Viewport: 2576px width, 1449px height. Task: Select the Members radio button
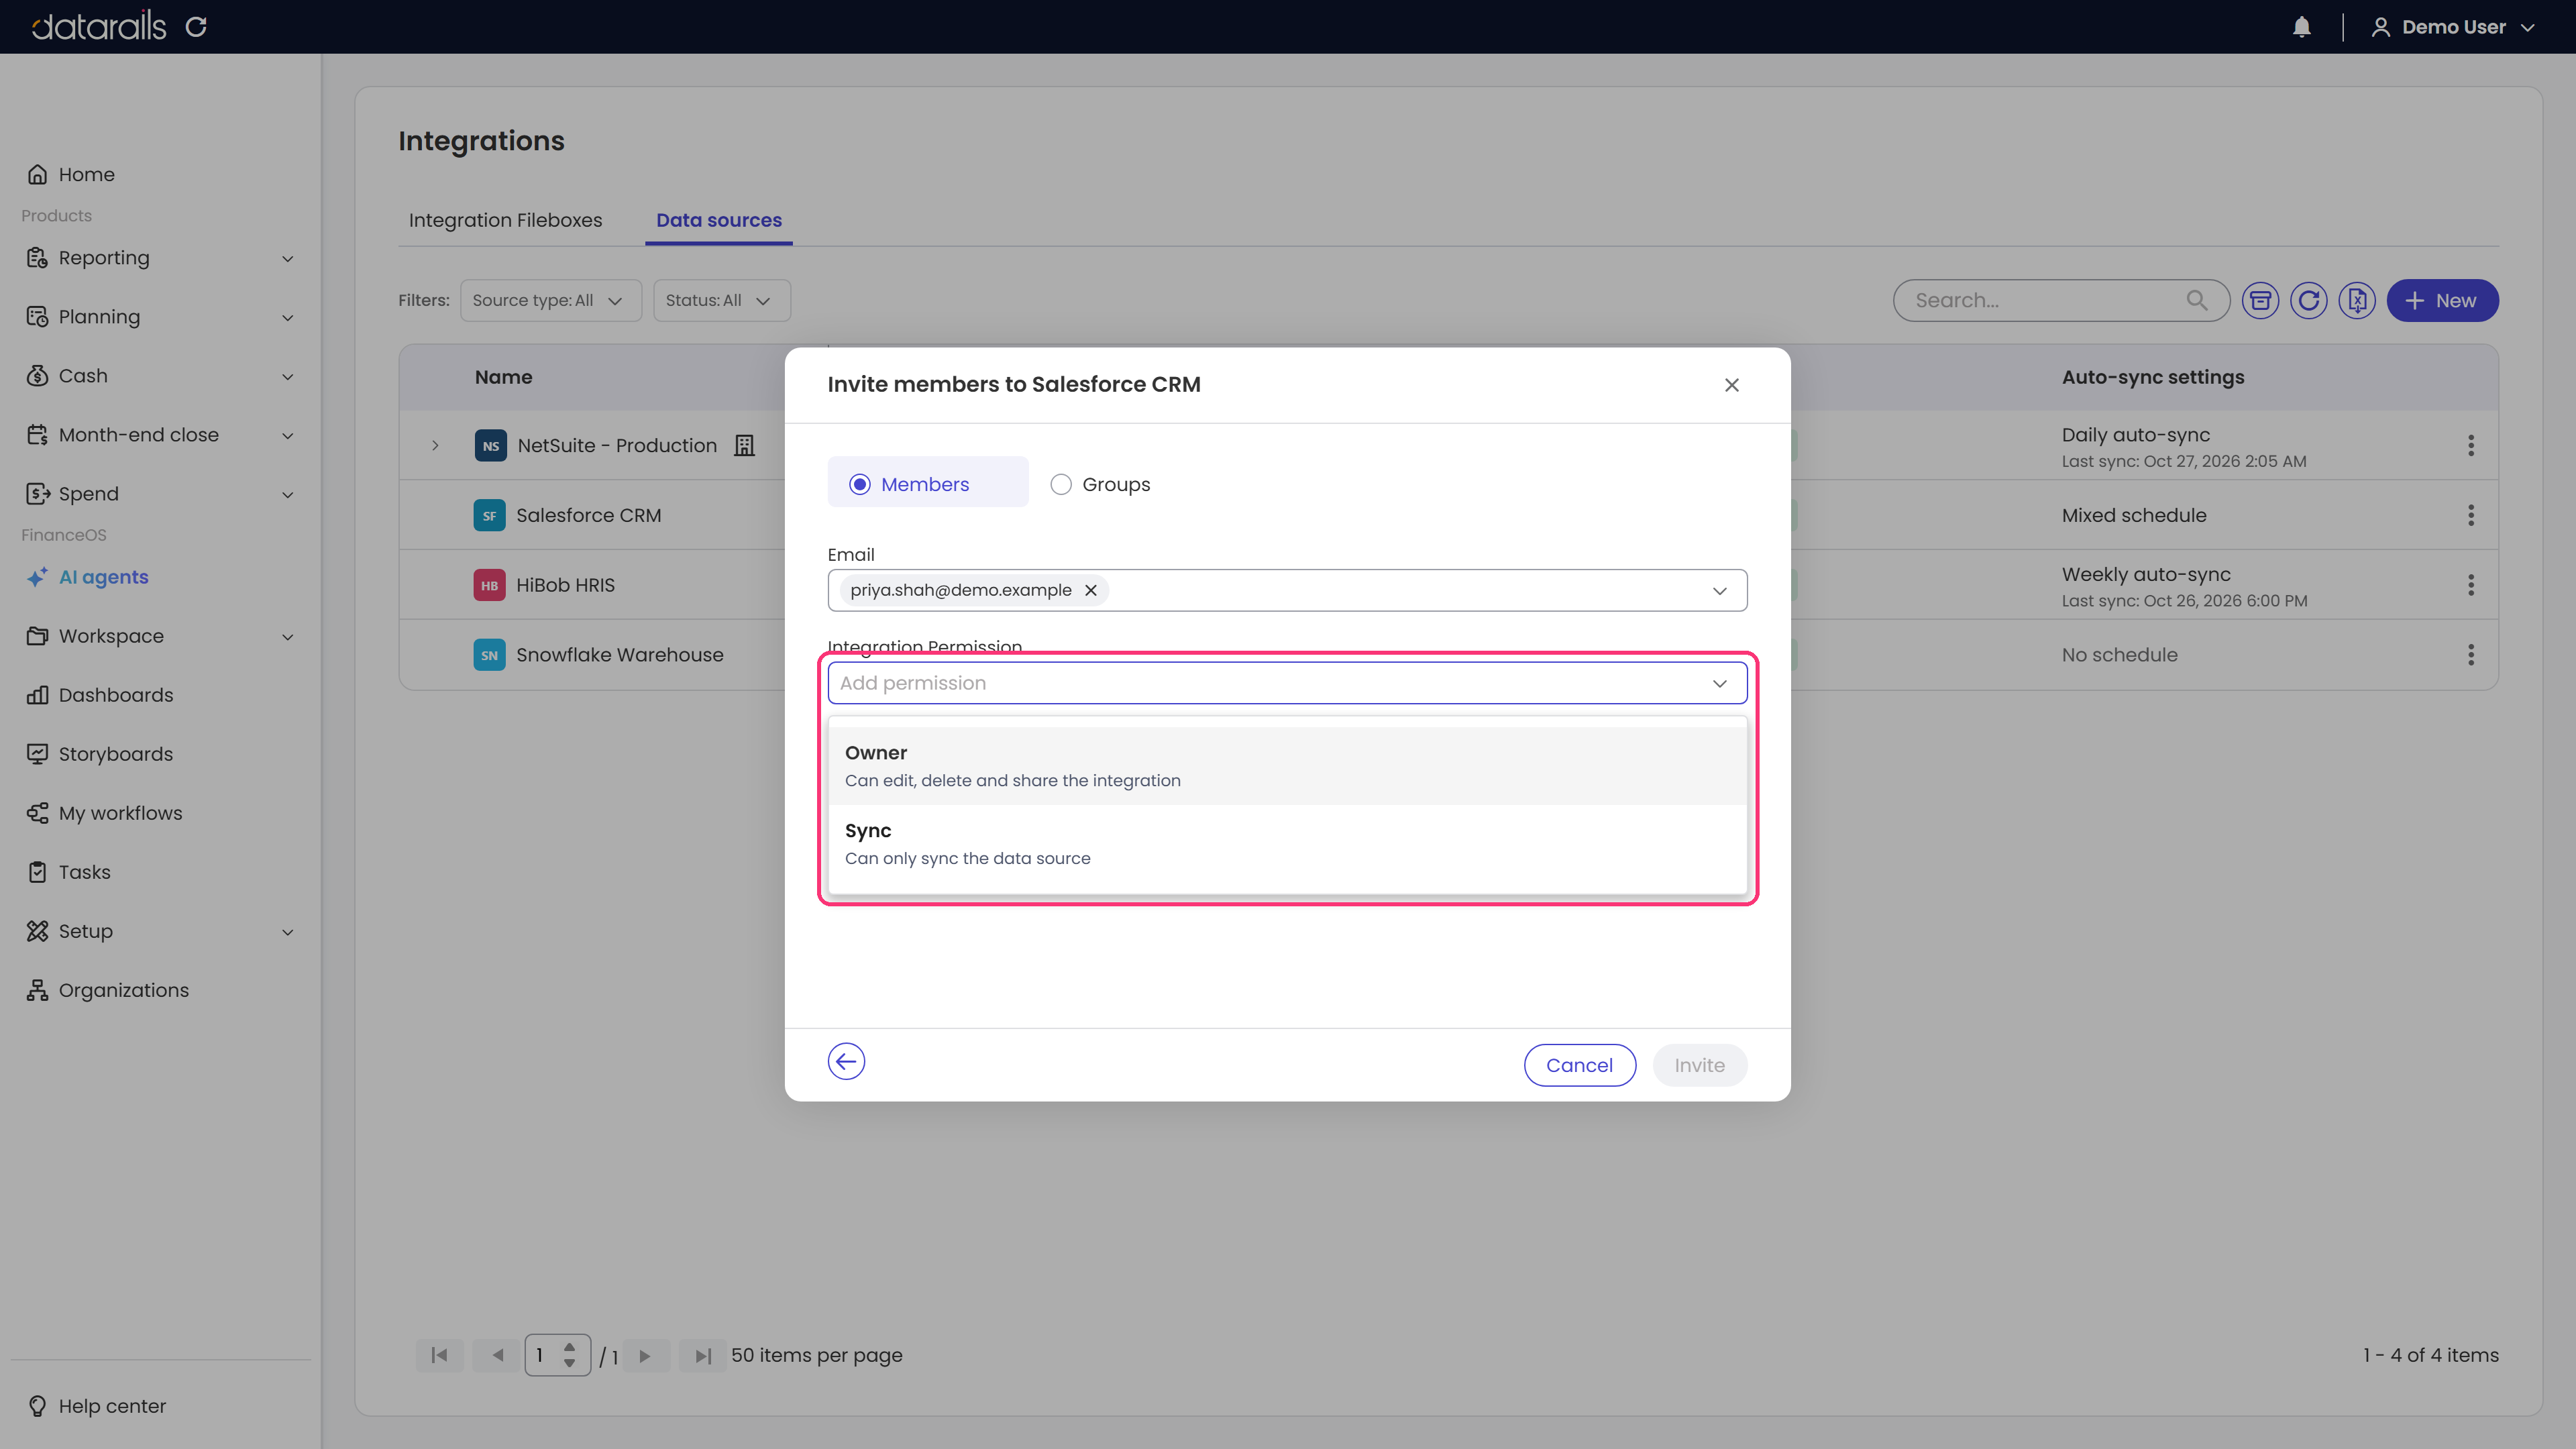point(860,484)
